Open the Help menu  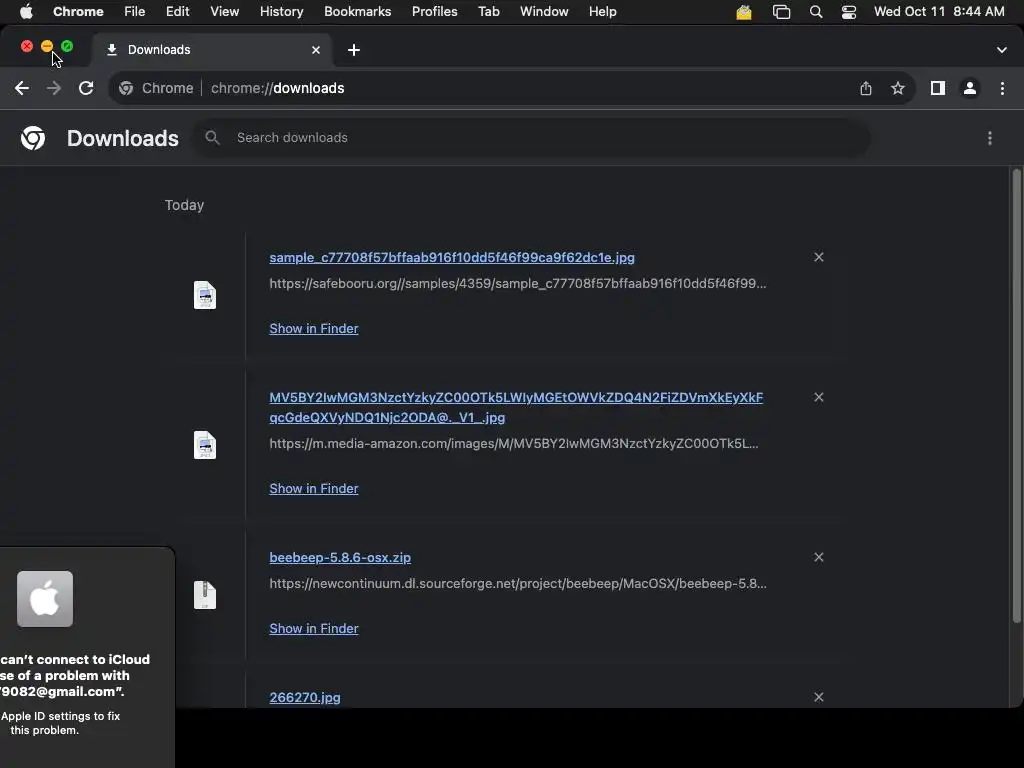(602, 12)
